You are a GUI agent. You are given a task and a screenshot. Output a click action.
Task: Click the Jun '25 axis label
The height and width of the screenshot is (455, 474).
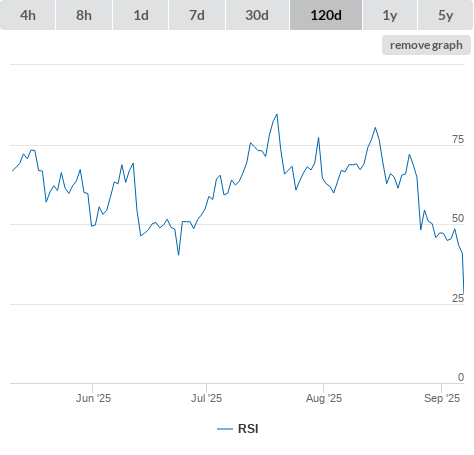point(93,398)
